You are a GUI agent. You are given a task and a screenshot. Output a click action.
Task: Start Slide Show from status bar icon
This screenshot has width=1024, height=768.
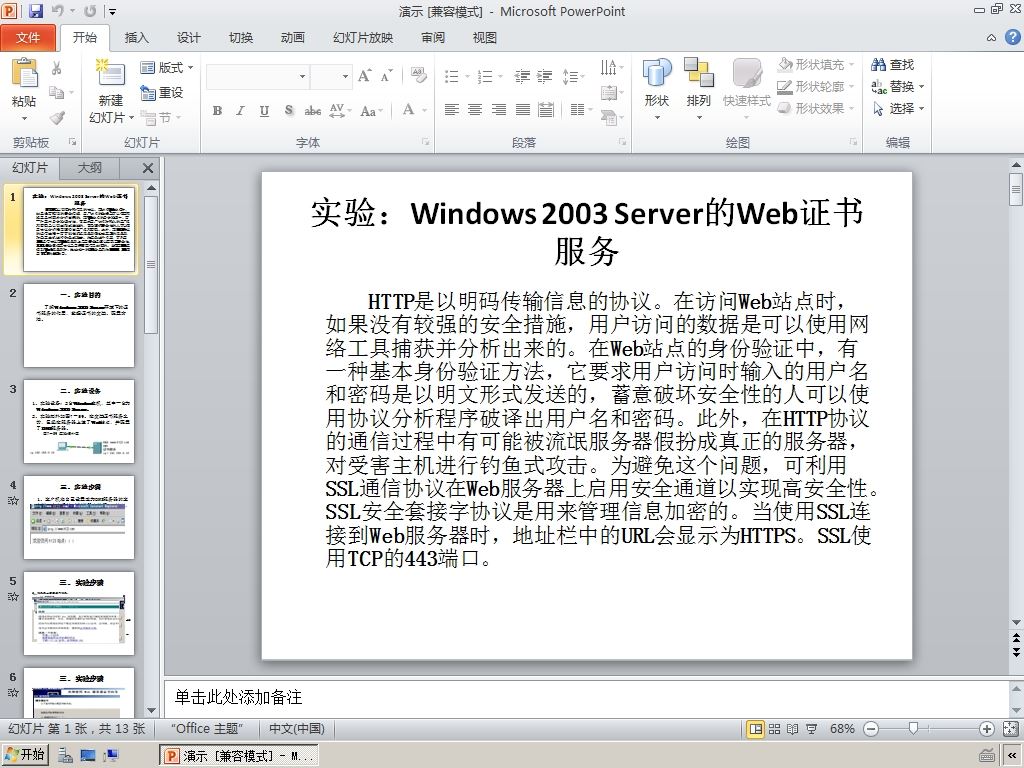811,729
